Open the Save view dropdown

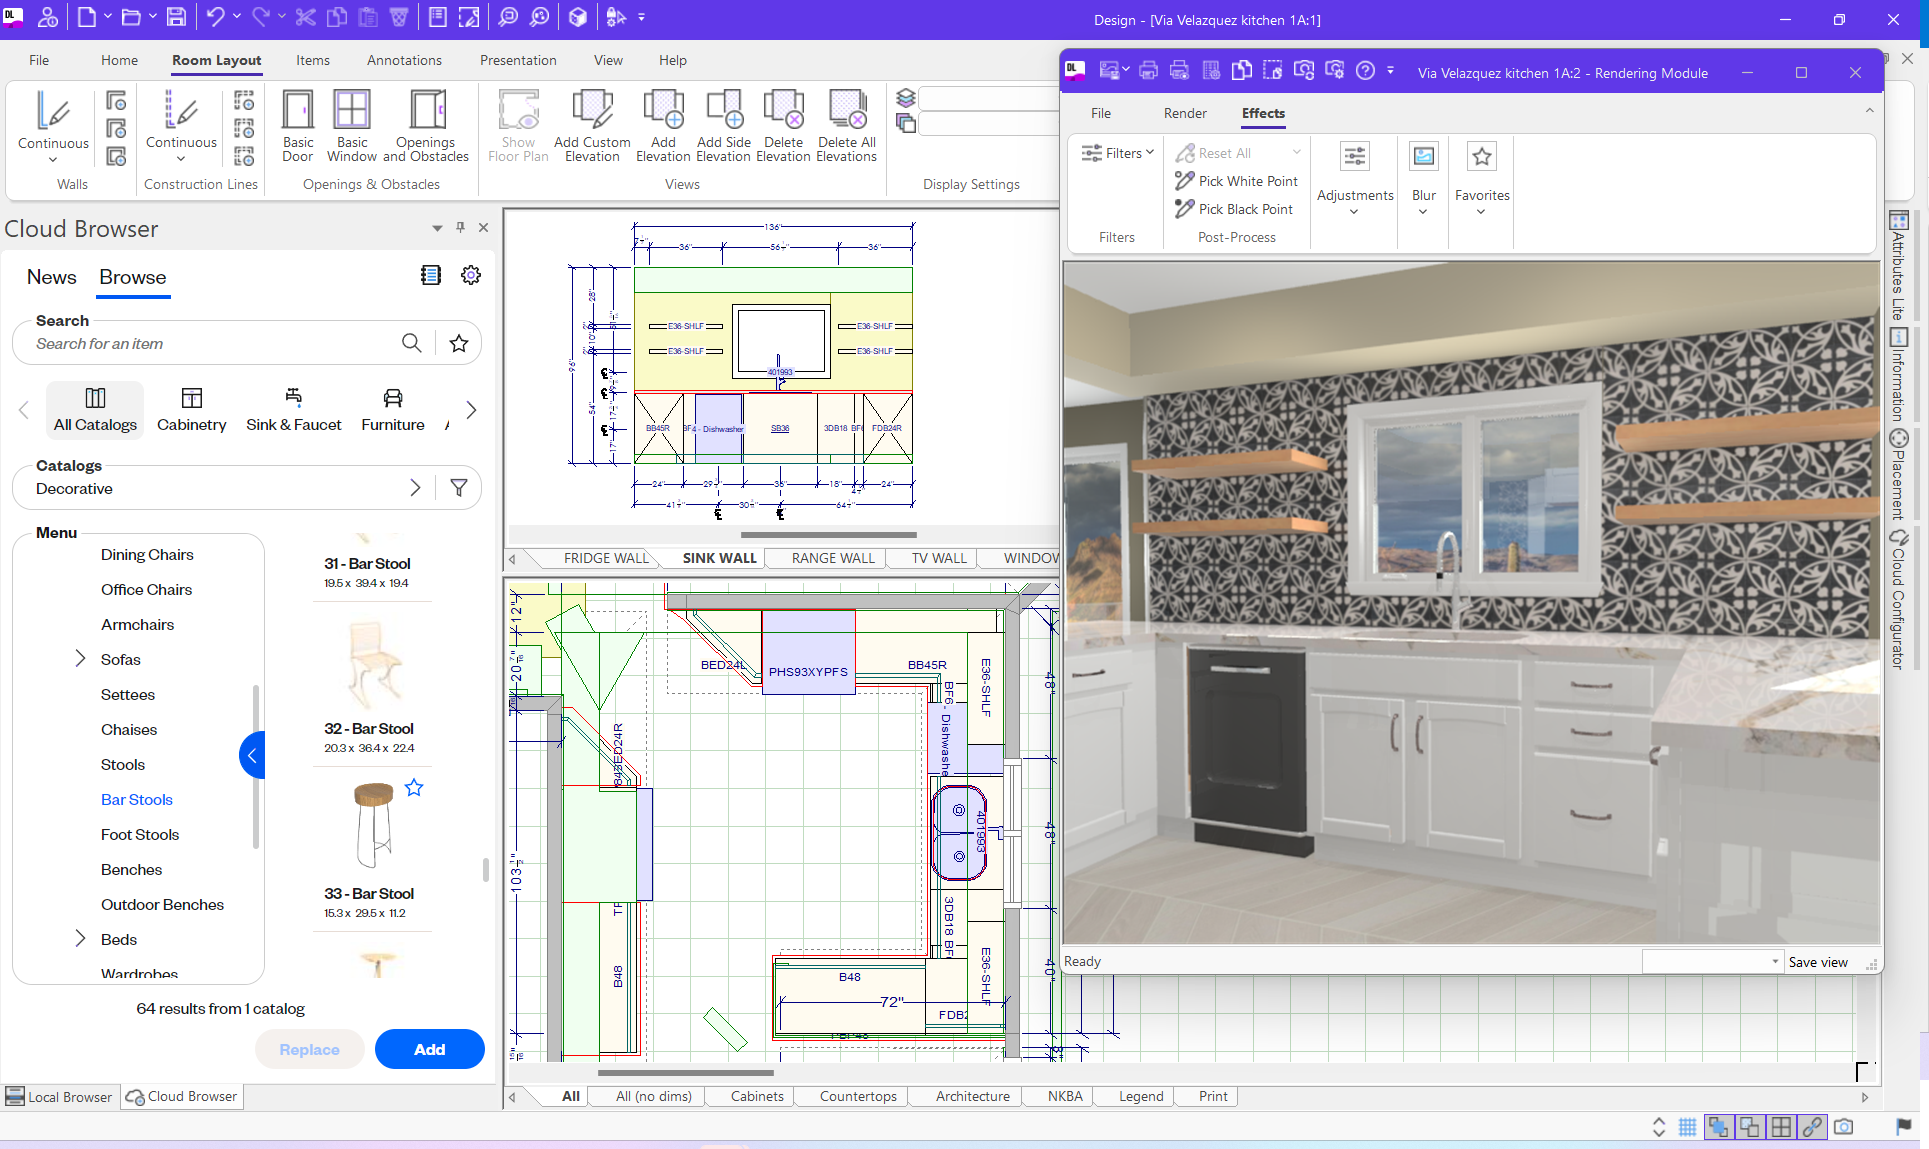(x=1776, y=961)
